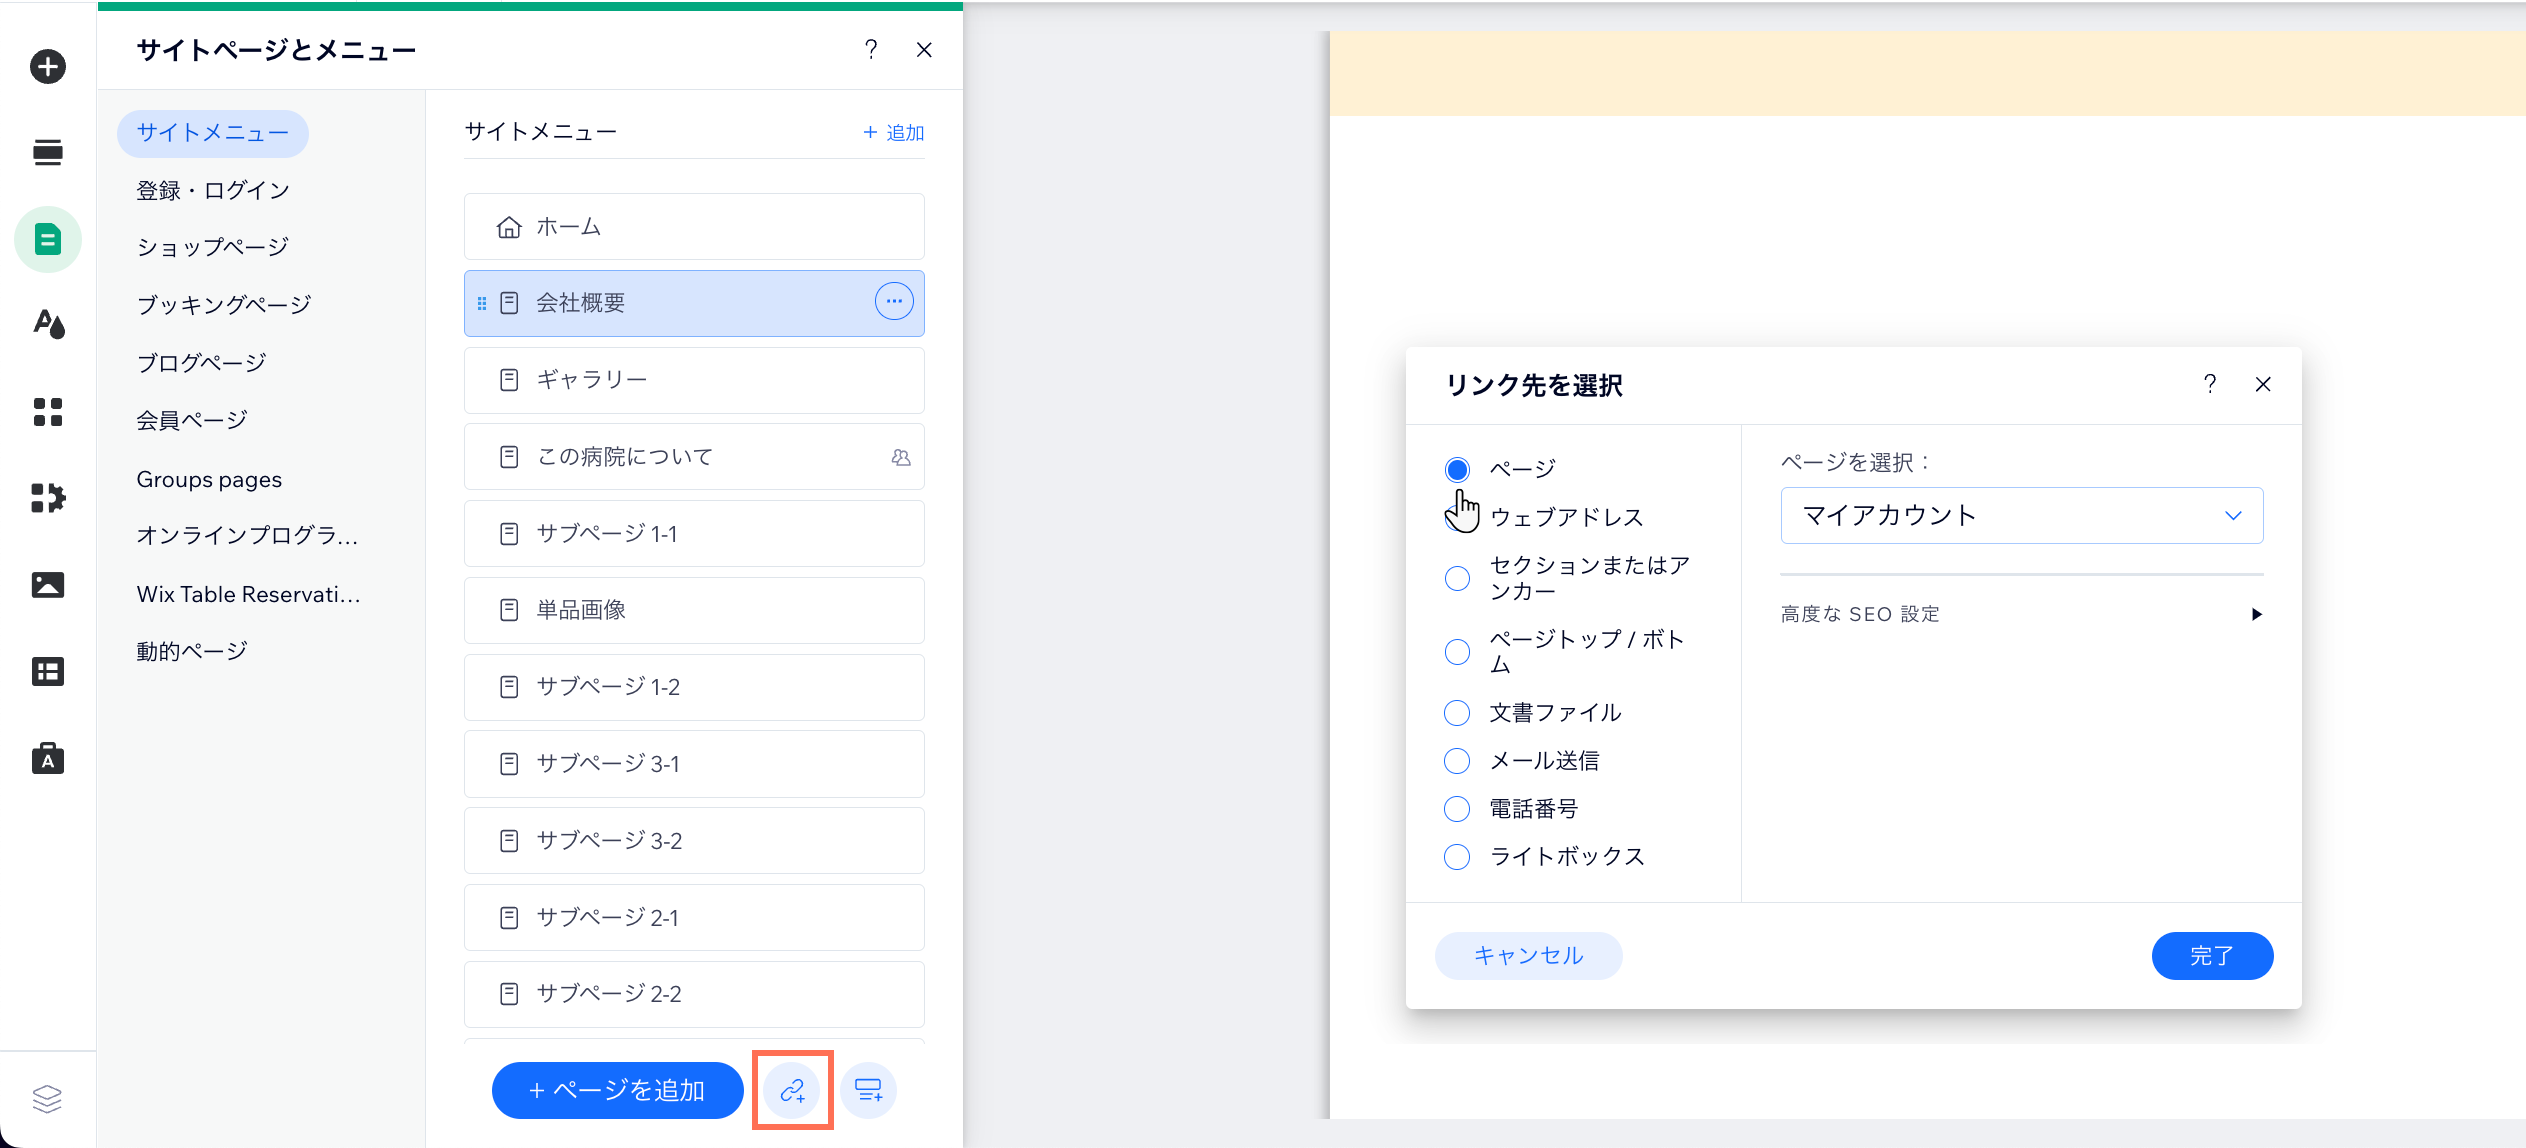The height and width of the screenshot is (1148, 2526).
Task: Open more actions for 会社概要 page
Action: pyautogui.click(x=894, y=301)
